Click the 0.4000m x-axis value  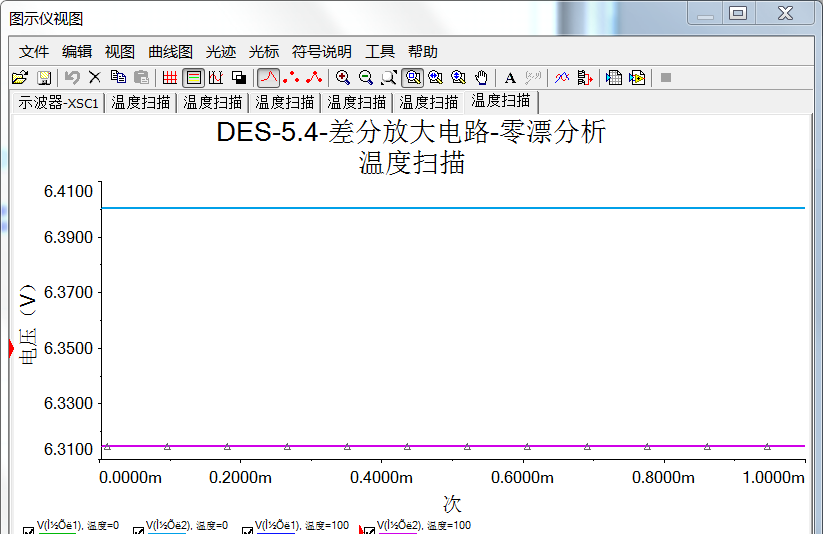pyautogui.click(x=381, y=477)
